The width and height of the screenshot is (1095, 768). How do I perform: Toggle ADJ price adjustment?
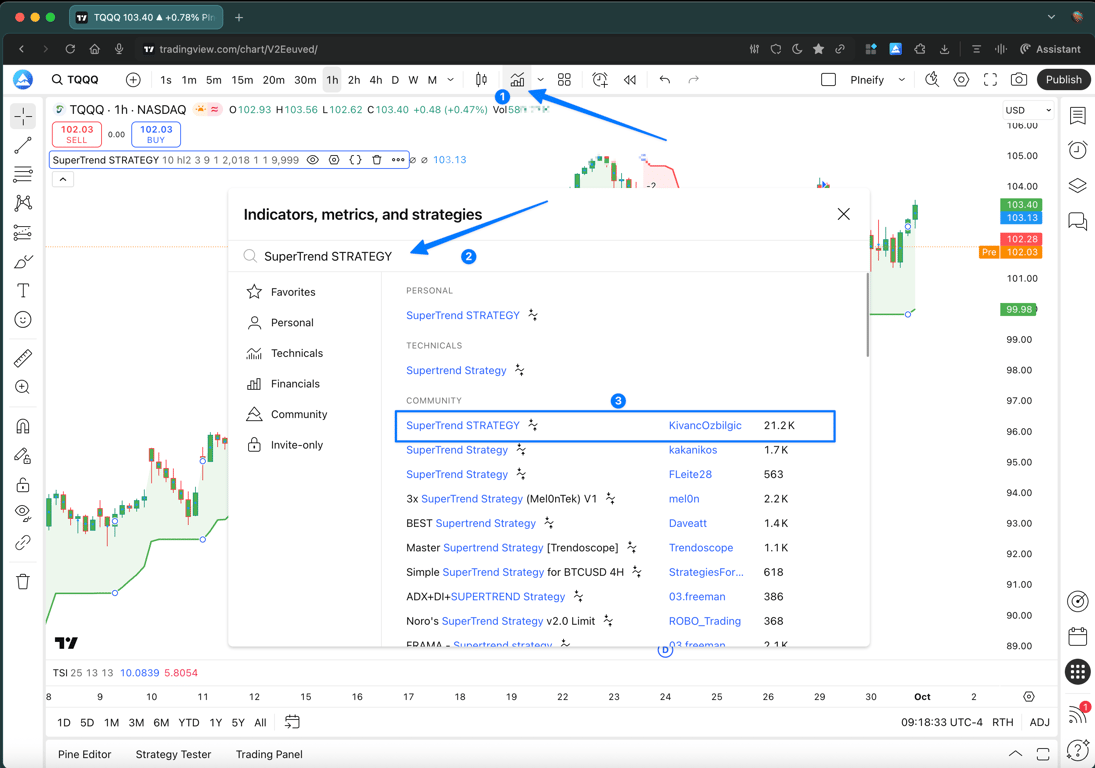(1040, 722)
